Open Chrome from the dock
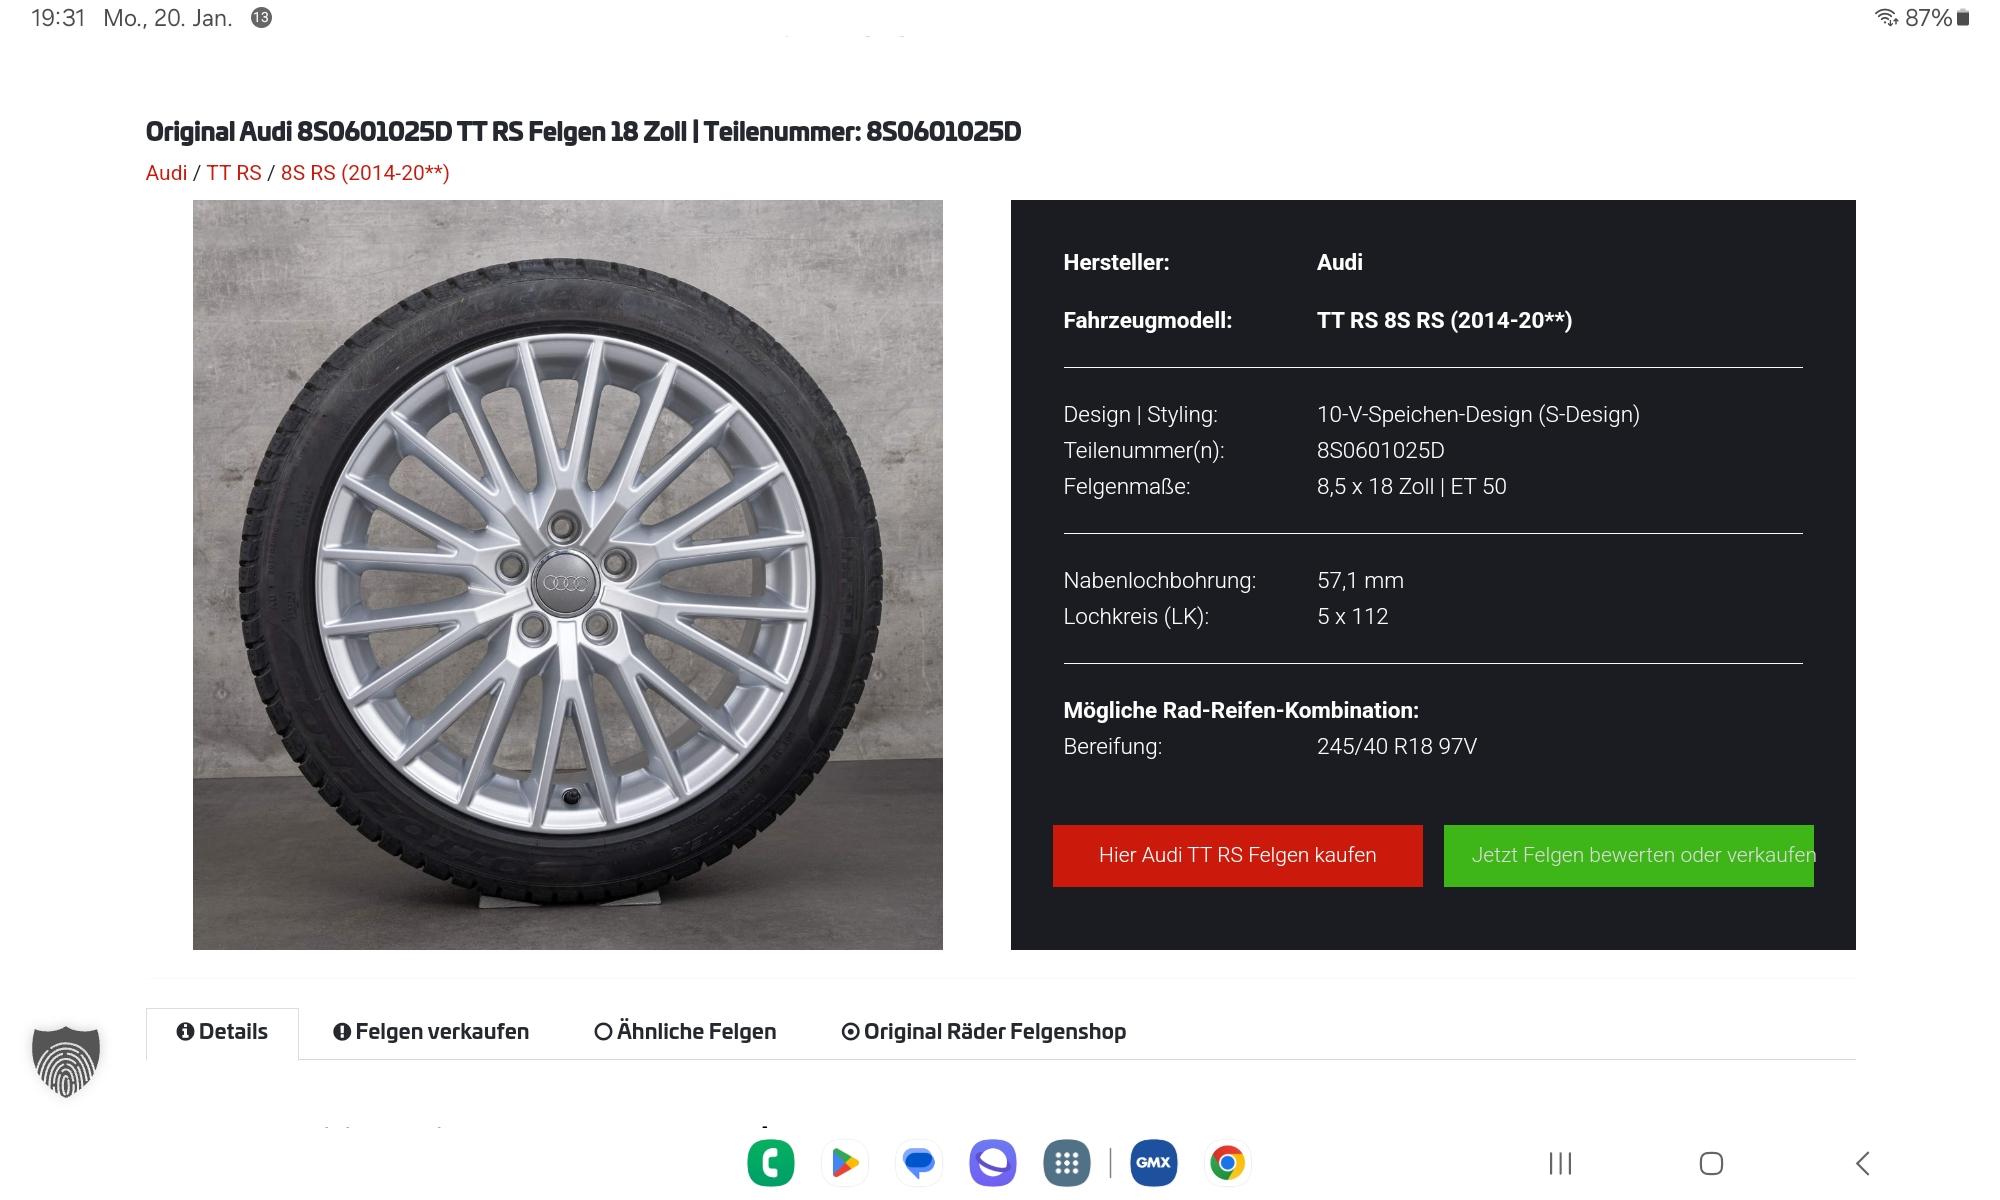The height and width of the screenshot is (1200, 2000). (x=1227, y=1163)
